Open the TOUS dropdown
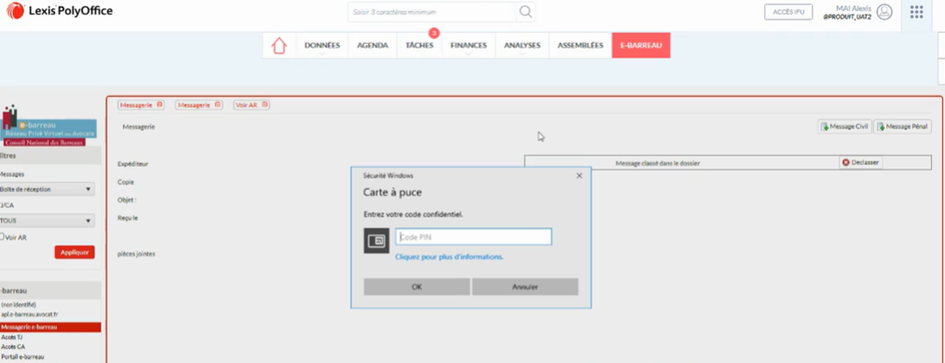This screenshot has height=363, width=945. coord(47,221)
